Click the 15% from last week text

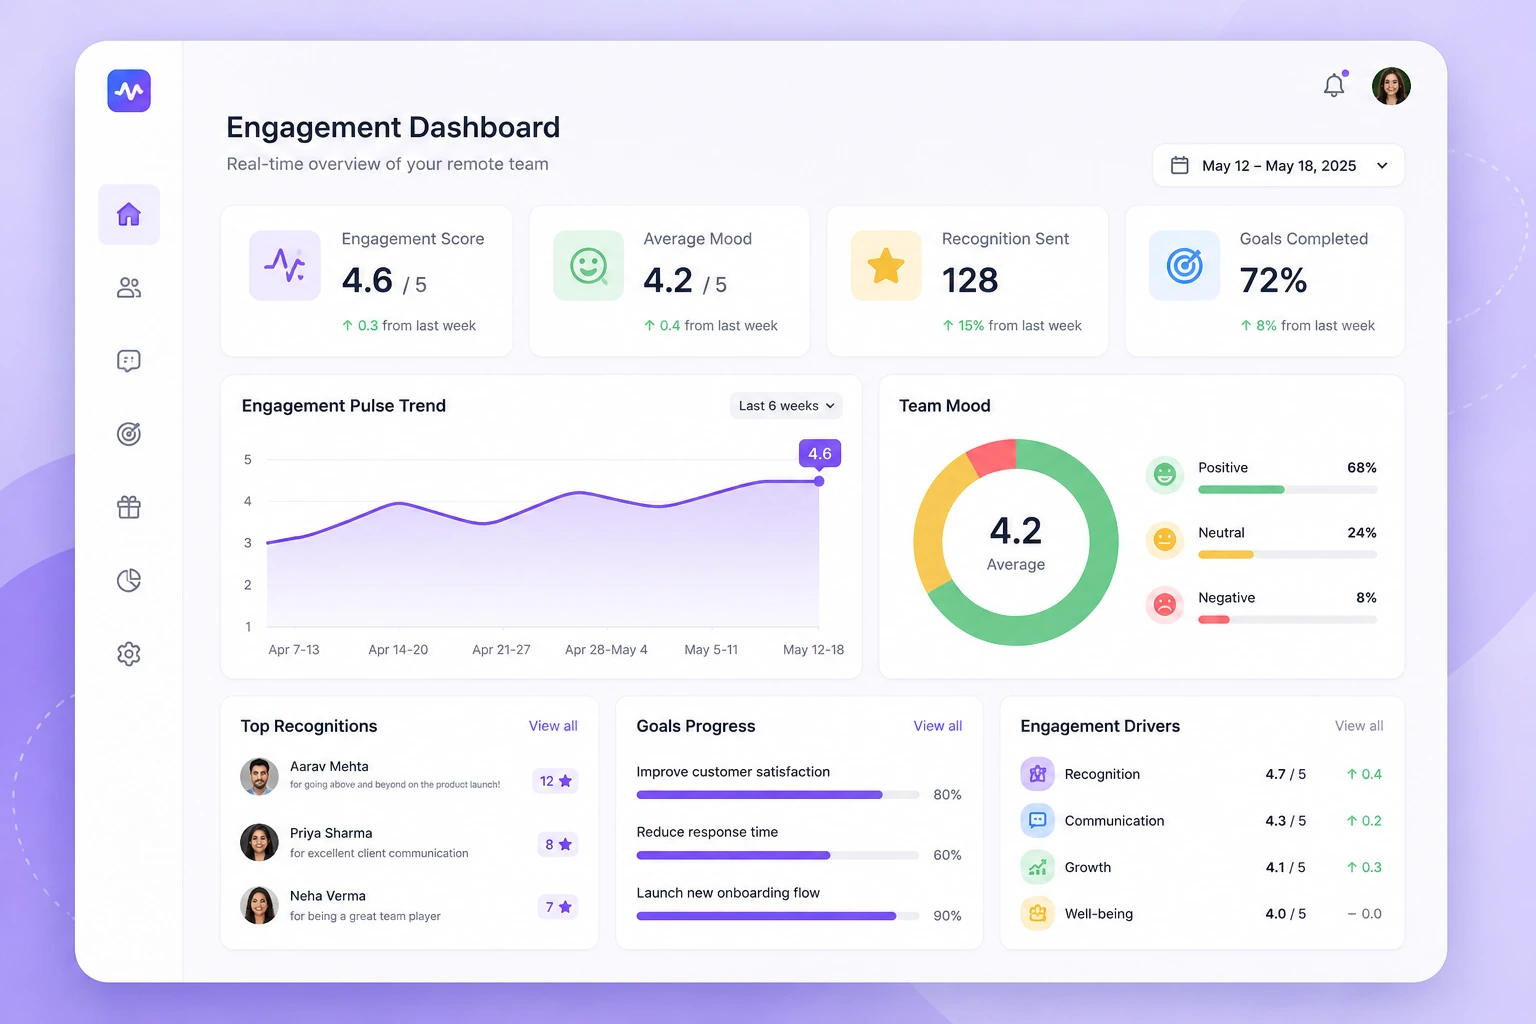click(x=1012, y=326)
